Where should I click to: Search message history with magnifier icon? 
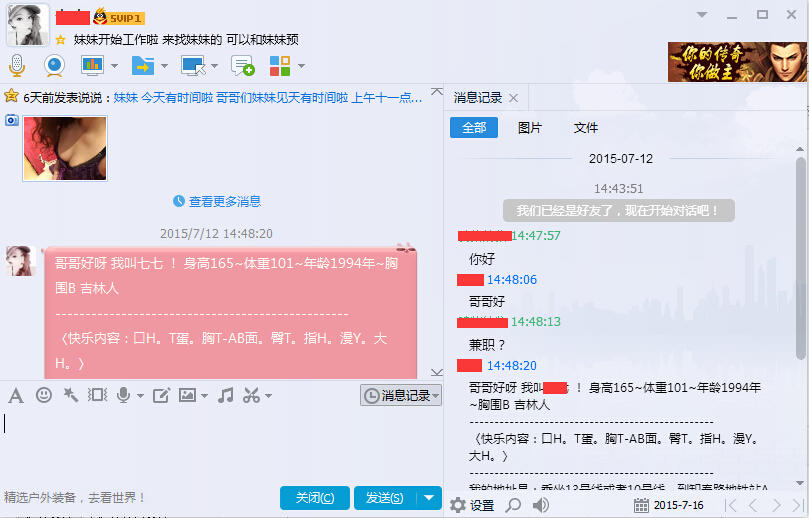tap(513, 505)
